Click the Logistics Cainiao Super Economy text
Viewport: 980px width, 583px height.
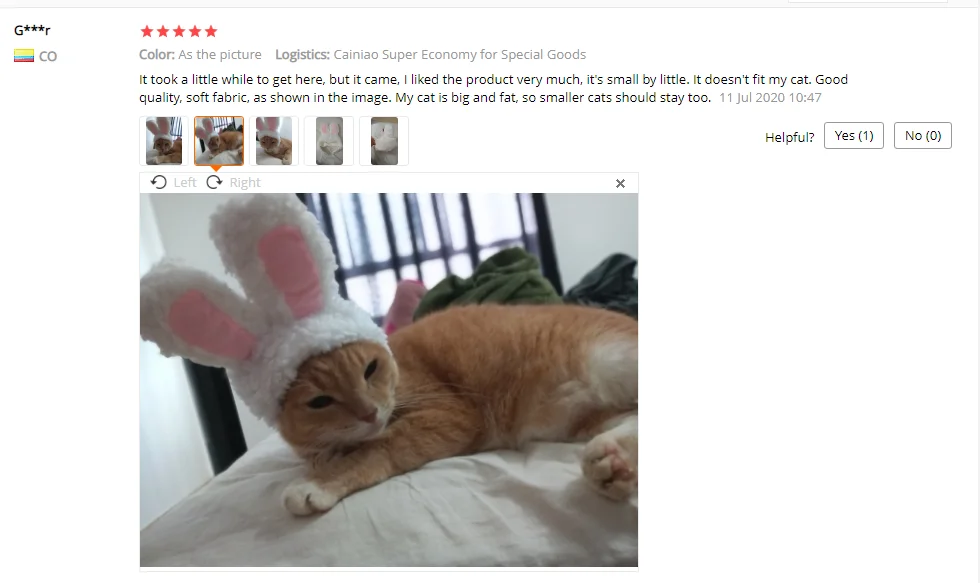pyautogui.click(x=431, y=54)
